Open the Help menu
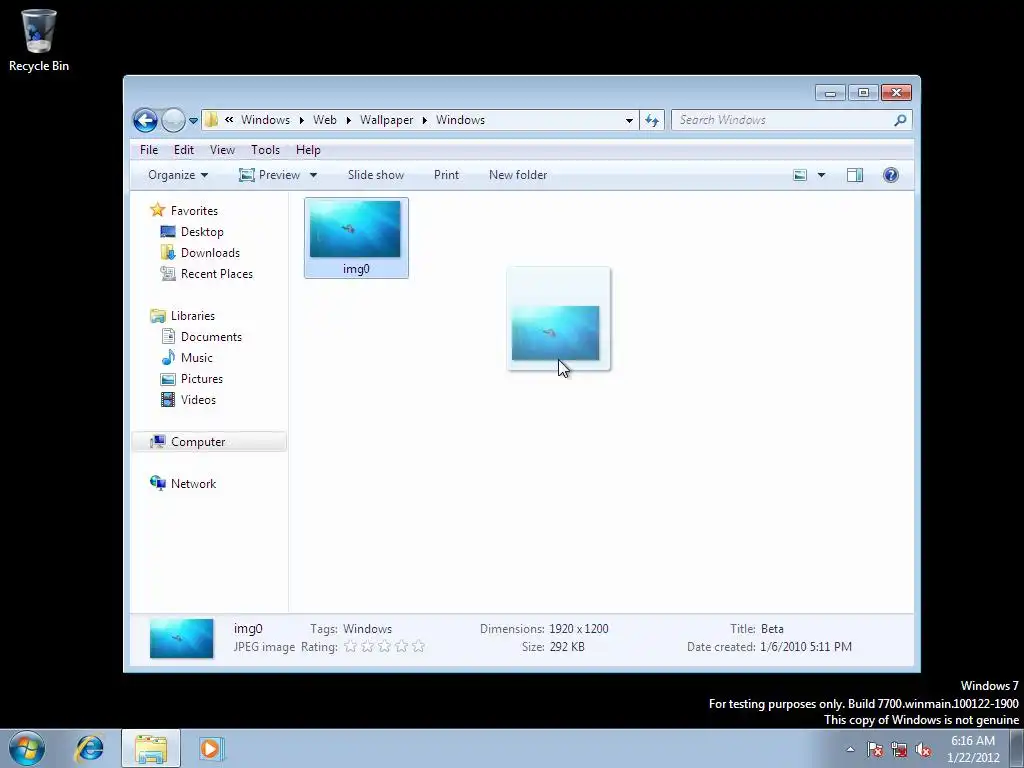The width and height of the screenshot is (1024, 768). 308,150
